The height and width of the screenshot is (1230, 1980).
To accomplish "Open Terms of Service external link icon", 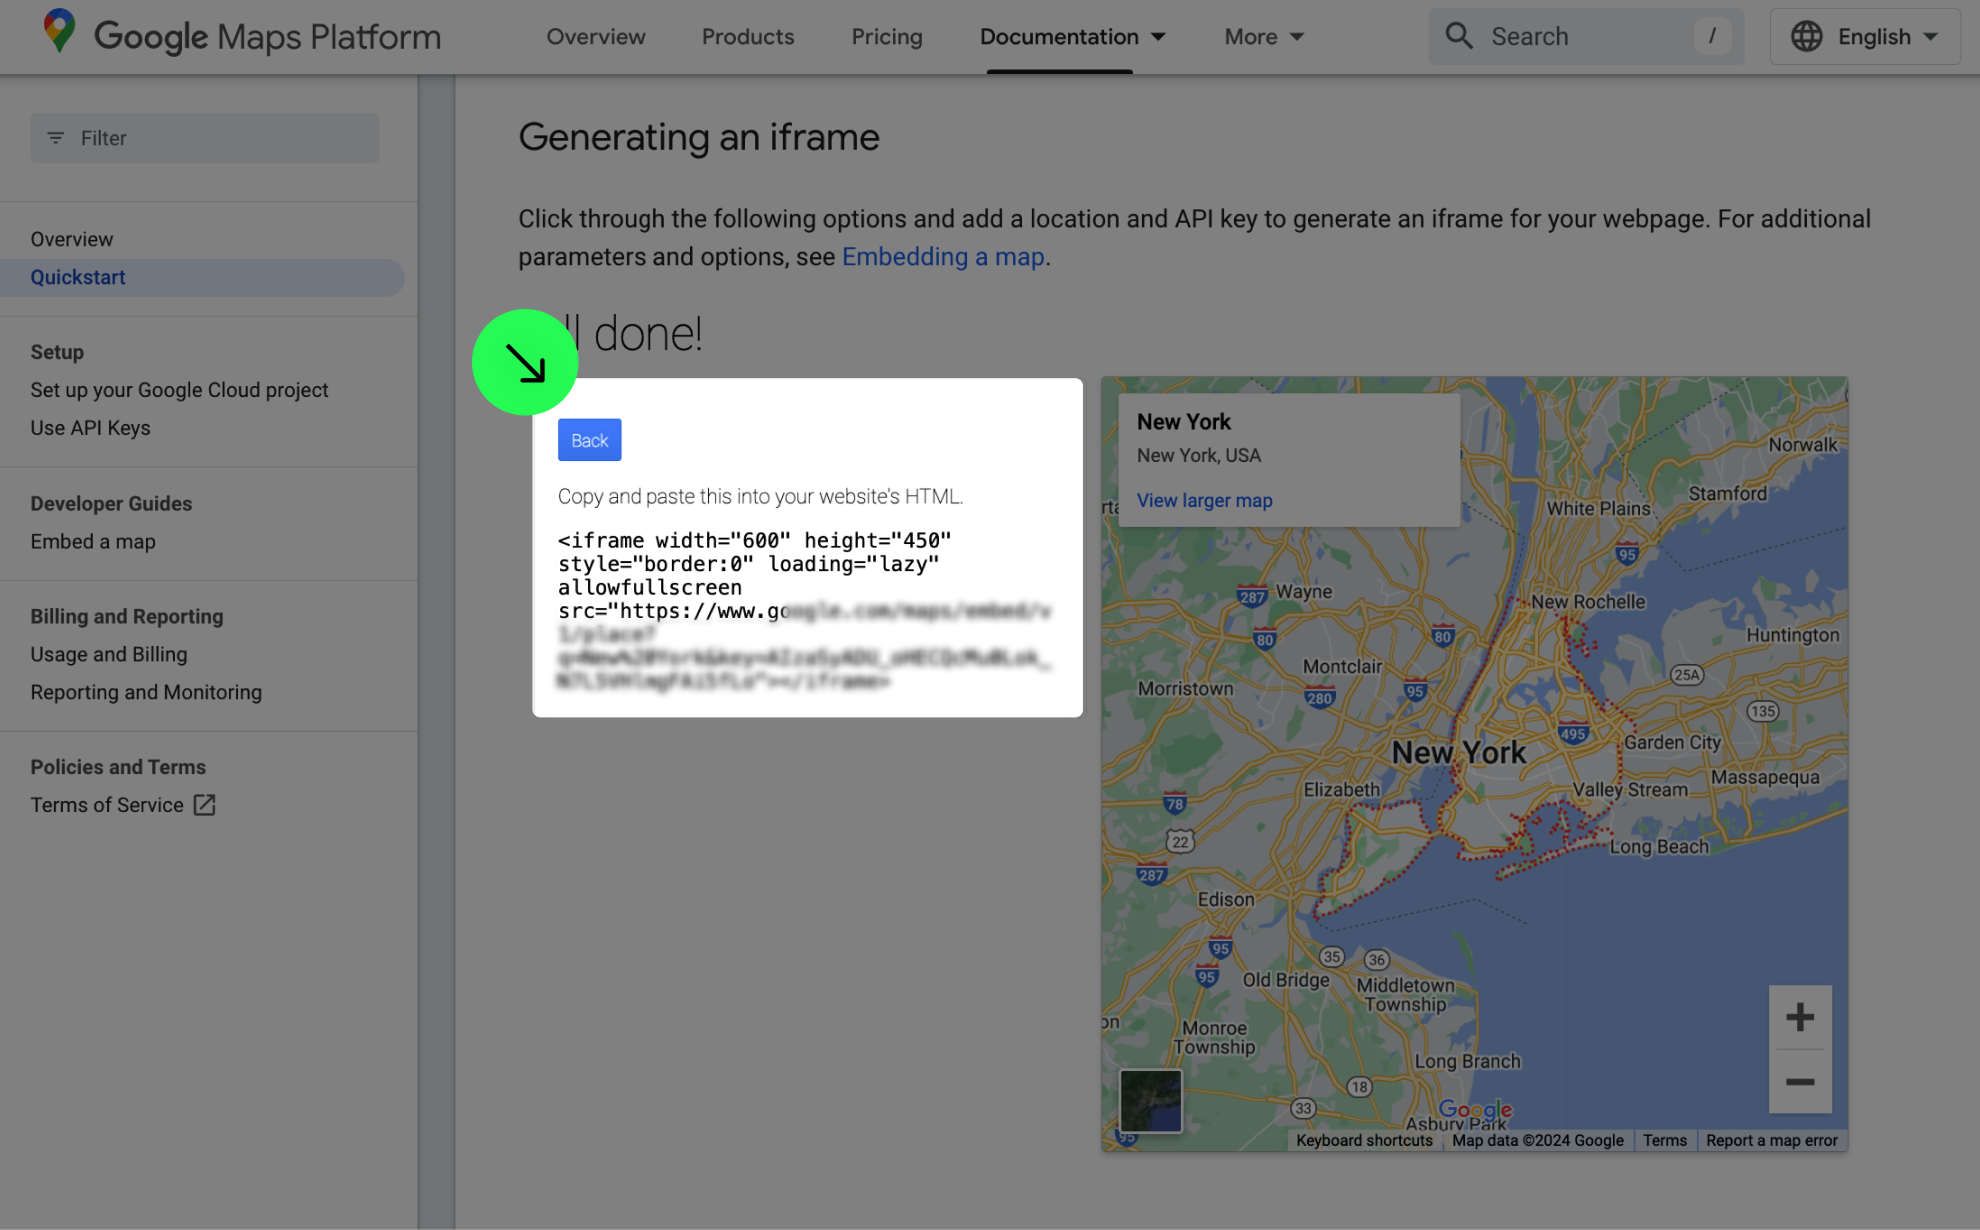I will [204, 805].
